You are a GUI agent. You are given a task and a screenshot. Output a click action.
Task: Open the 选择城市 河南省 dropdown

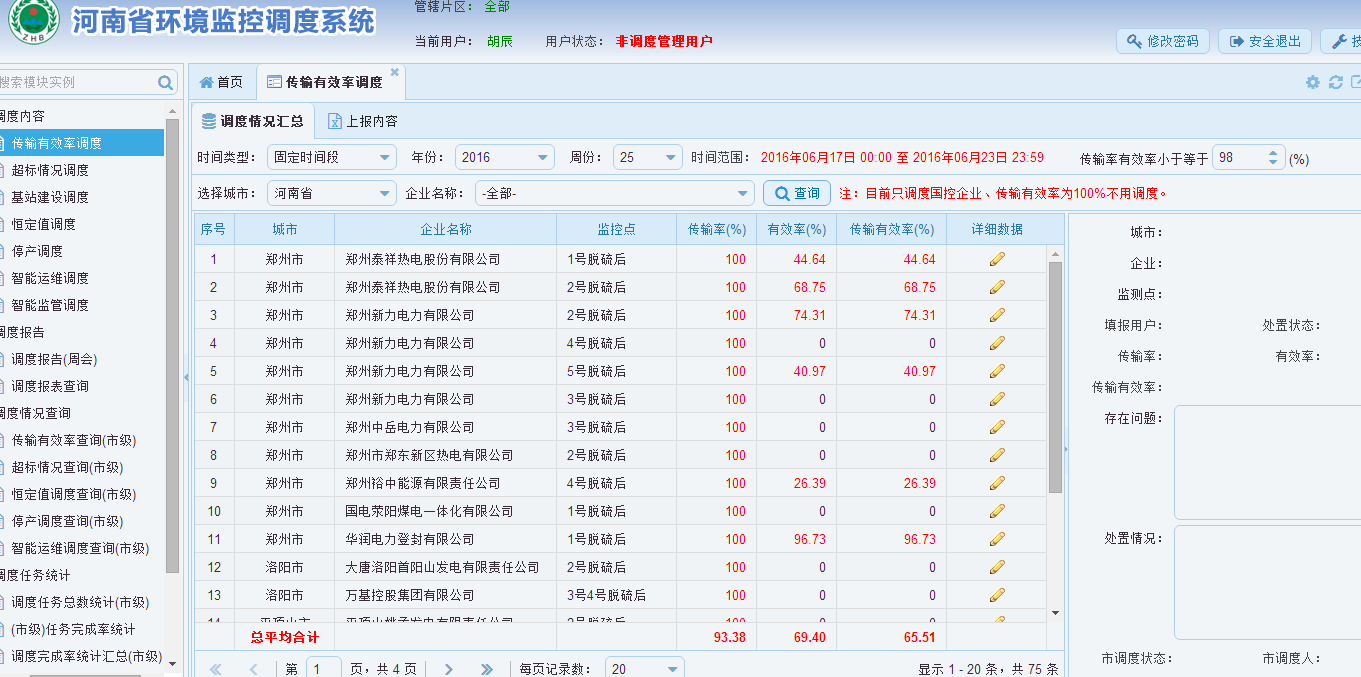[386, 194]
